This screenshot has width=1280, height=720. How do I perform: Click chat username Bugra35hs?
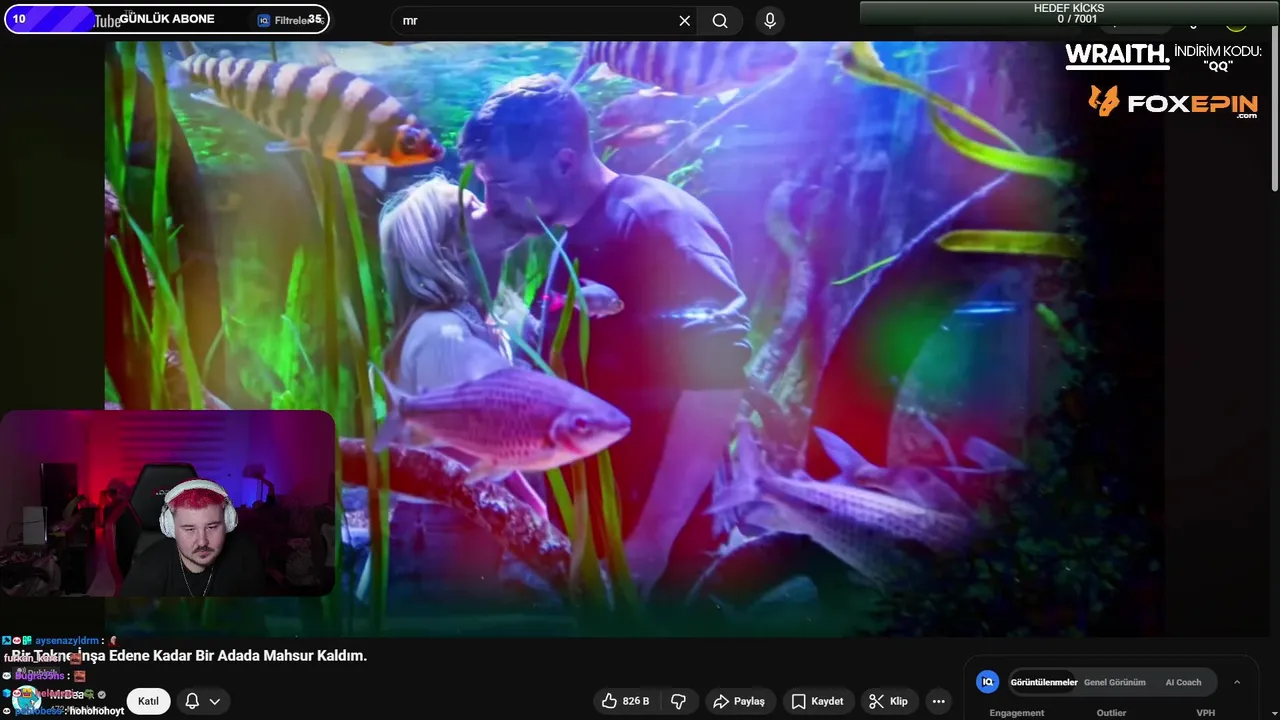coord(40,676)
